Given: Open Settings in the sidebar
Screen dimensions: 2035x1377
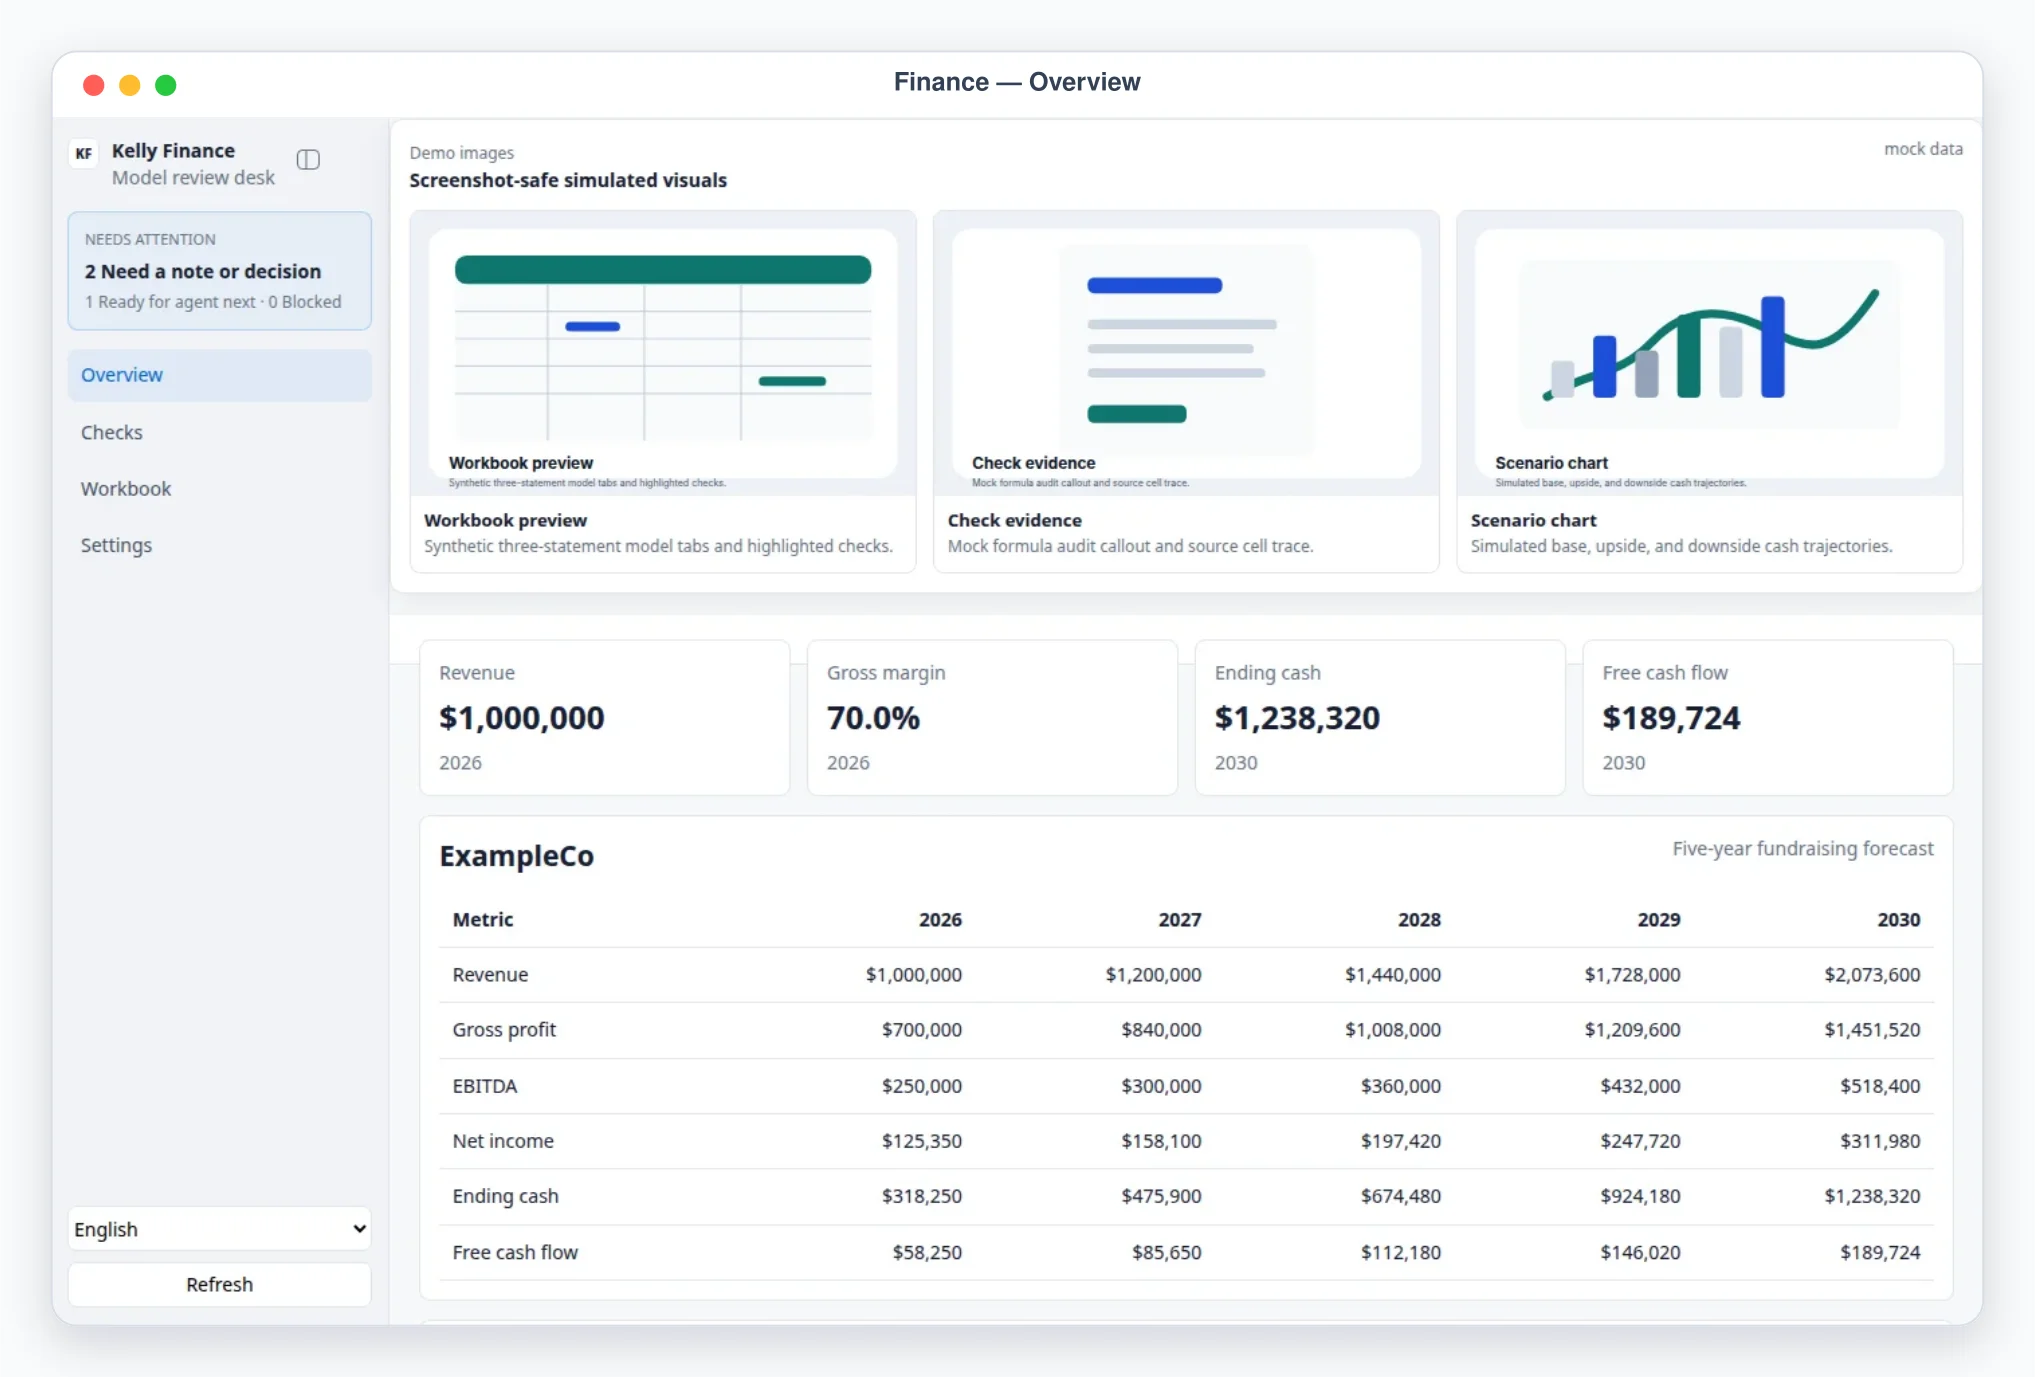Looking at the screenshot, I should point(220,545).
